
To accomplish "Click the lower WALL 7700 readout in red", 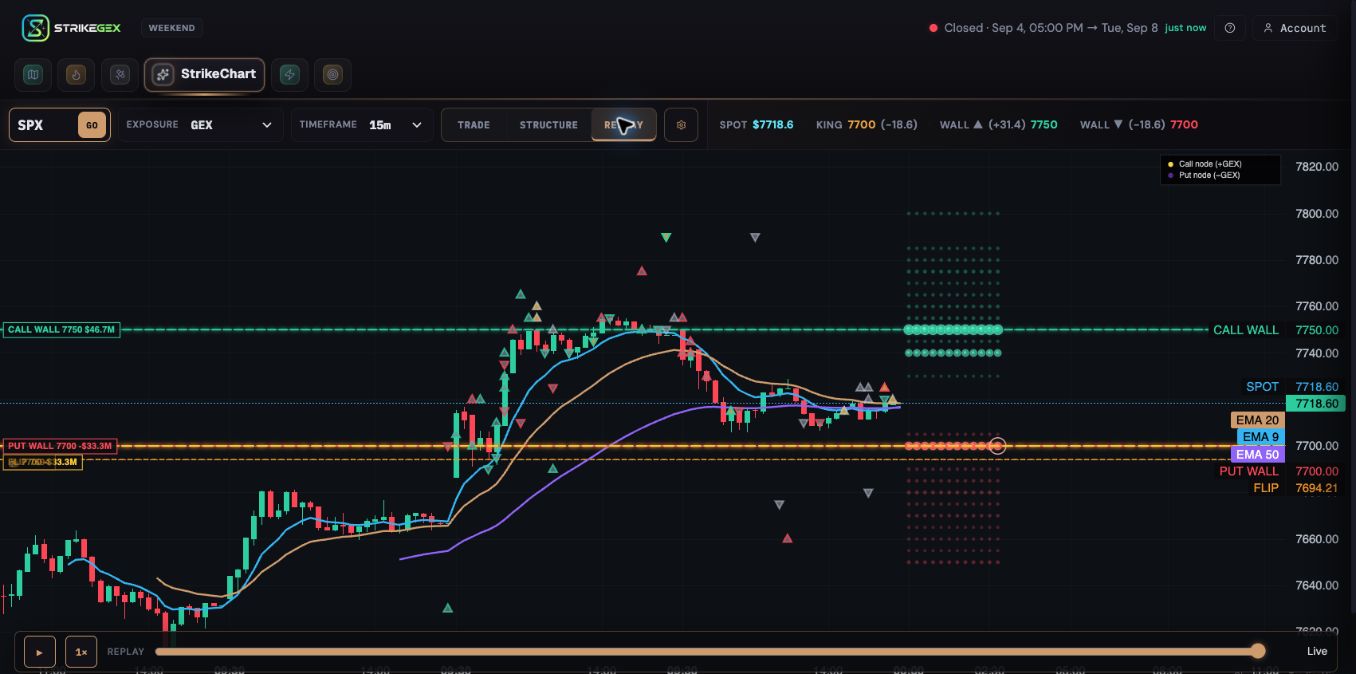I will tap(1139, 125).
